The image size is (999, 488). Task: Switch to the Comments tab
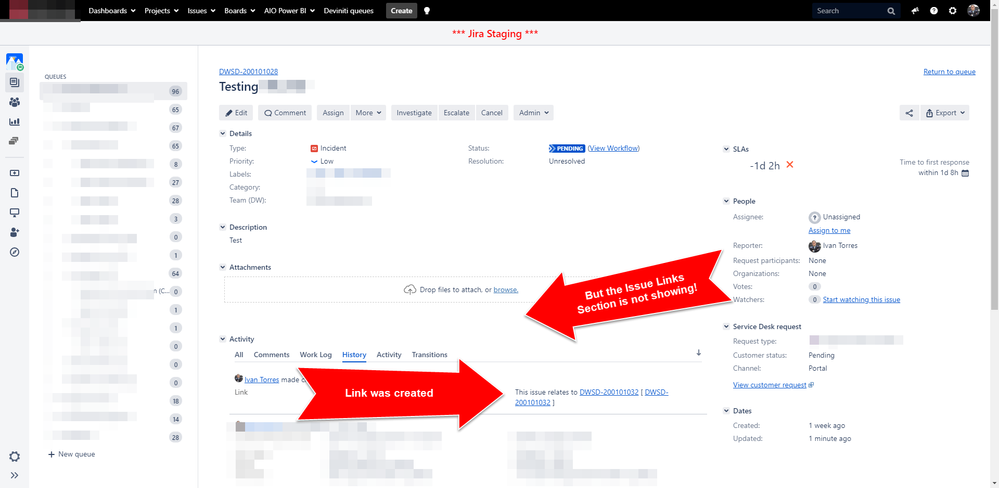(x=271, y=355)
